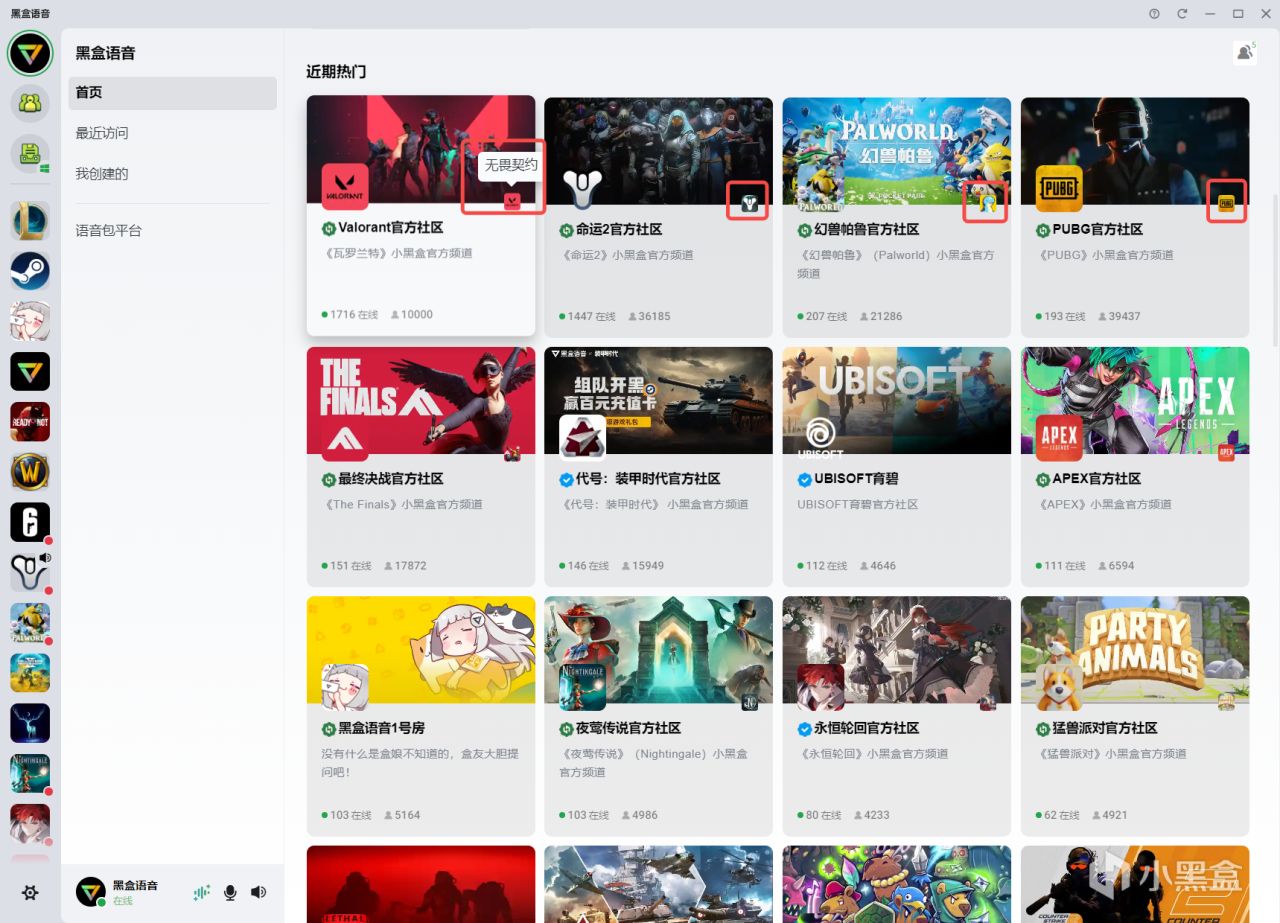Click the refresh icon in title bar
Viewport: 1280px width, 923px height.
pos(1182,14)
